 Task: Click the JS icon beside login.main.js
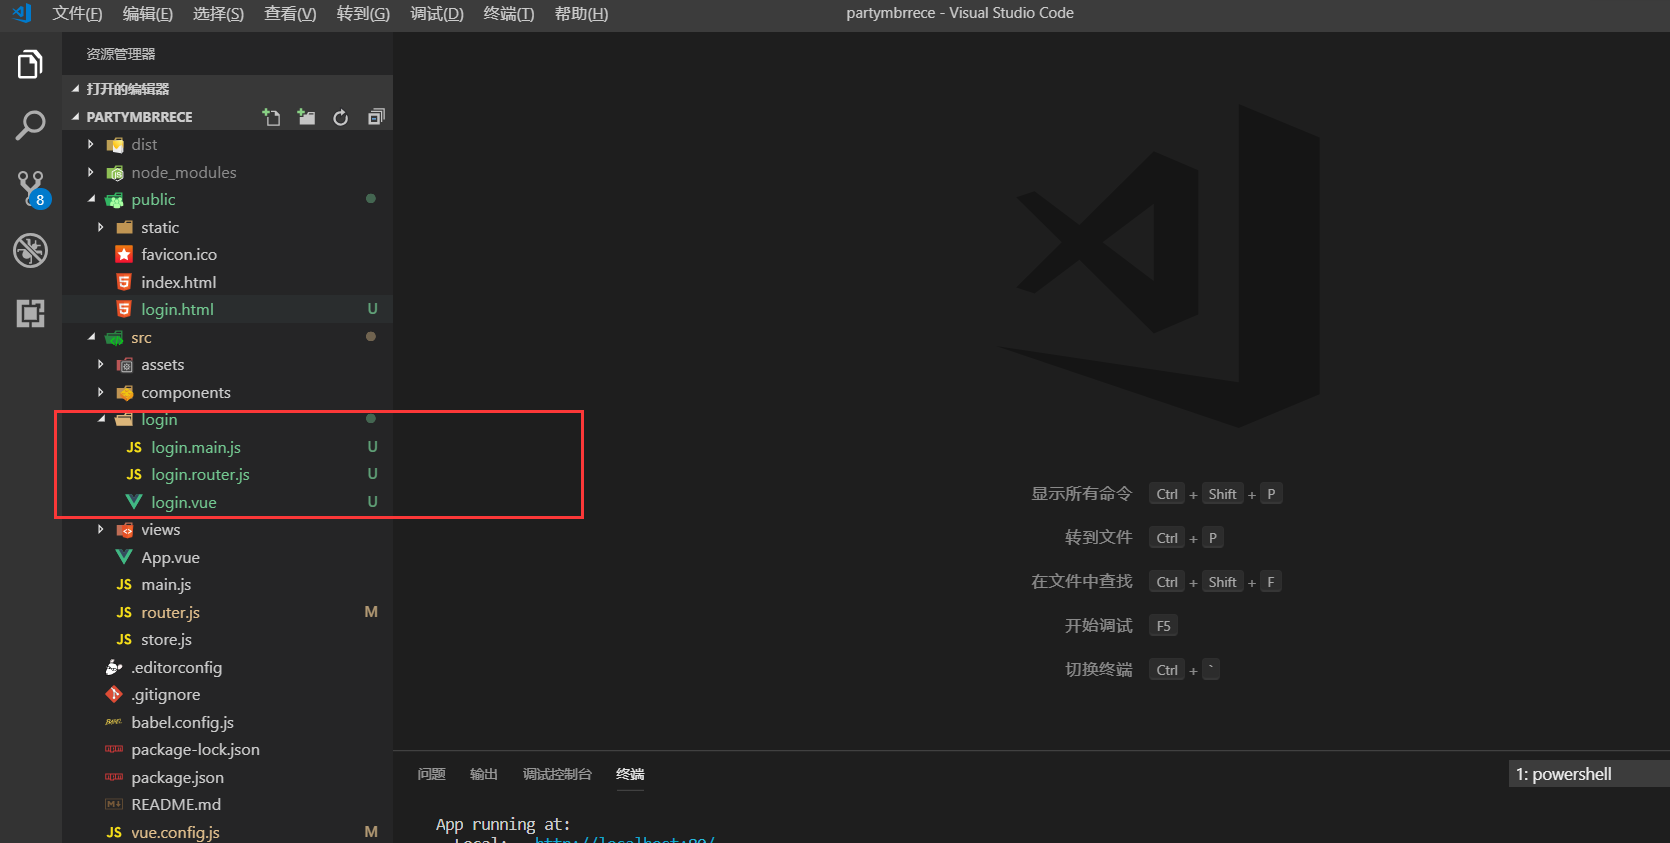coord(134,447)
